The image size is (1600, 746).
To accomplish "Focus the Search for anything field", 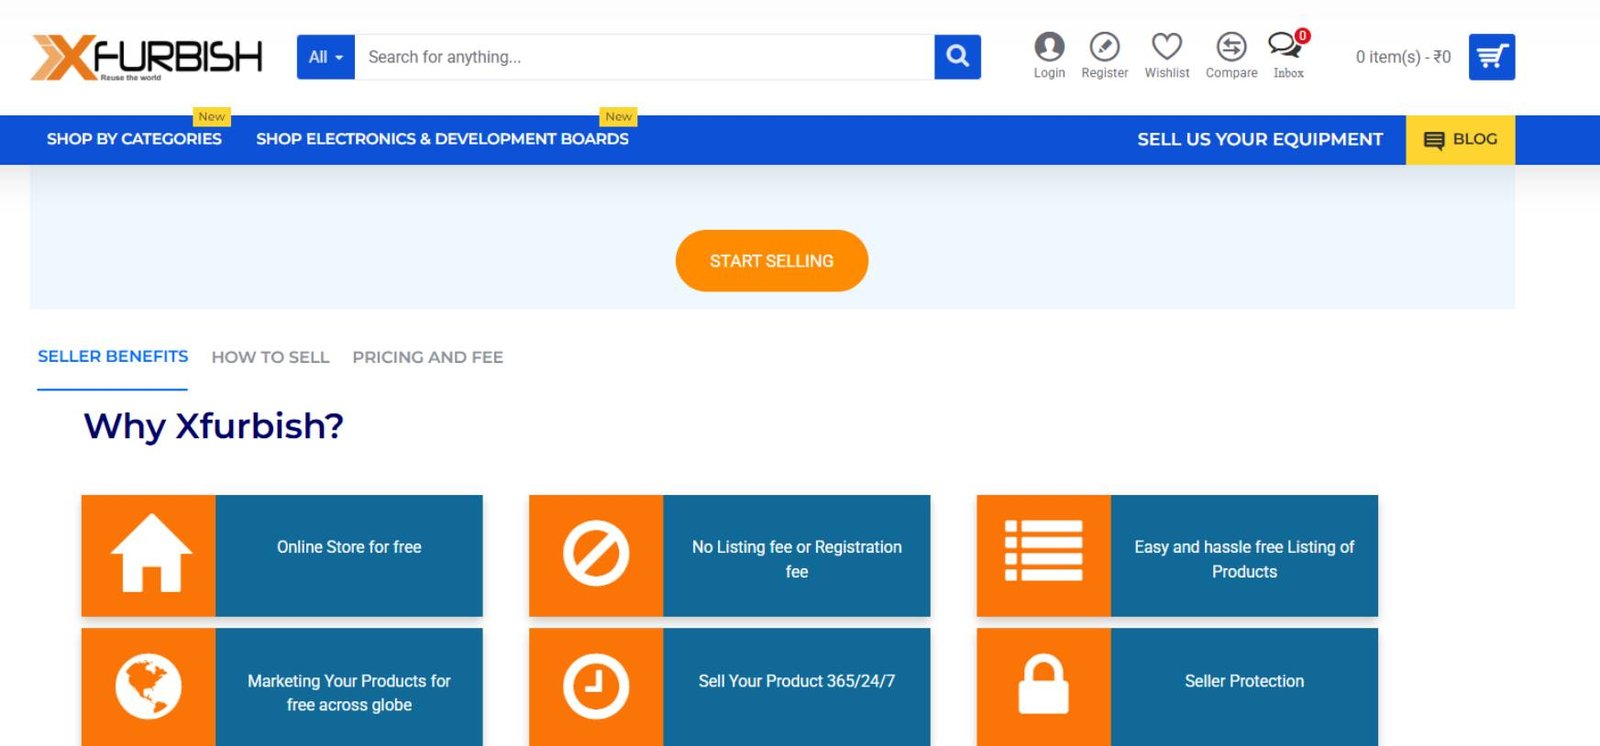I will tap(644, 57).
